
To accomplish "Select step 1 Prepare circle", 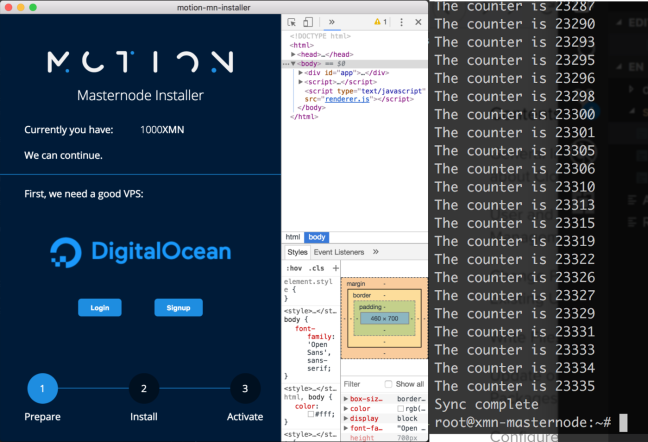I will click(x=43, y=388).
